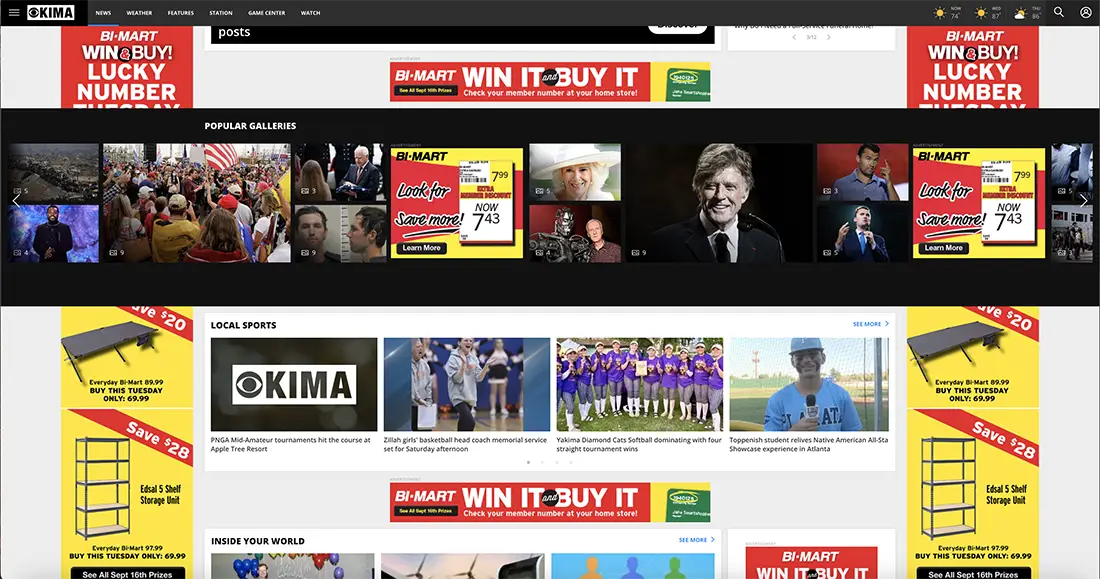Click next arrow in top right card pager
Viewport: 1100px width, 579px height.
tap(829, 37)
